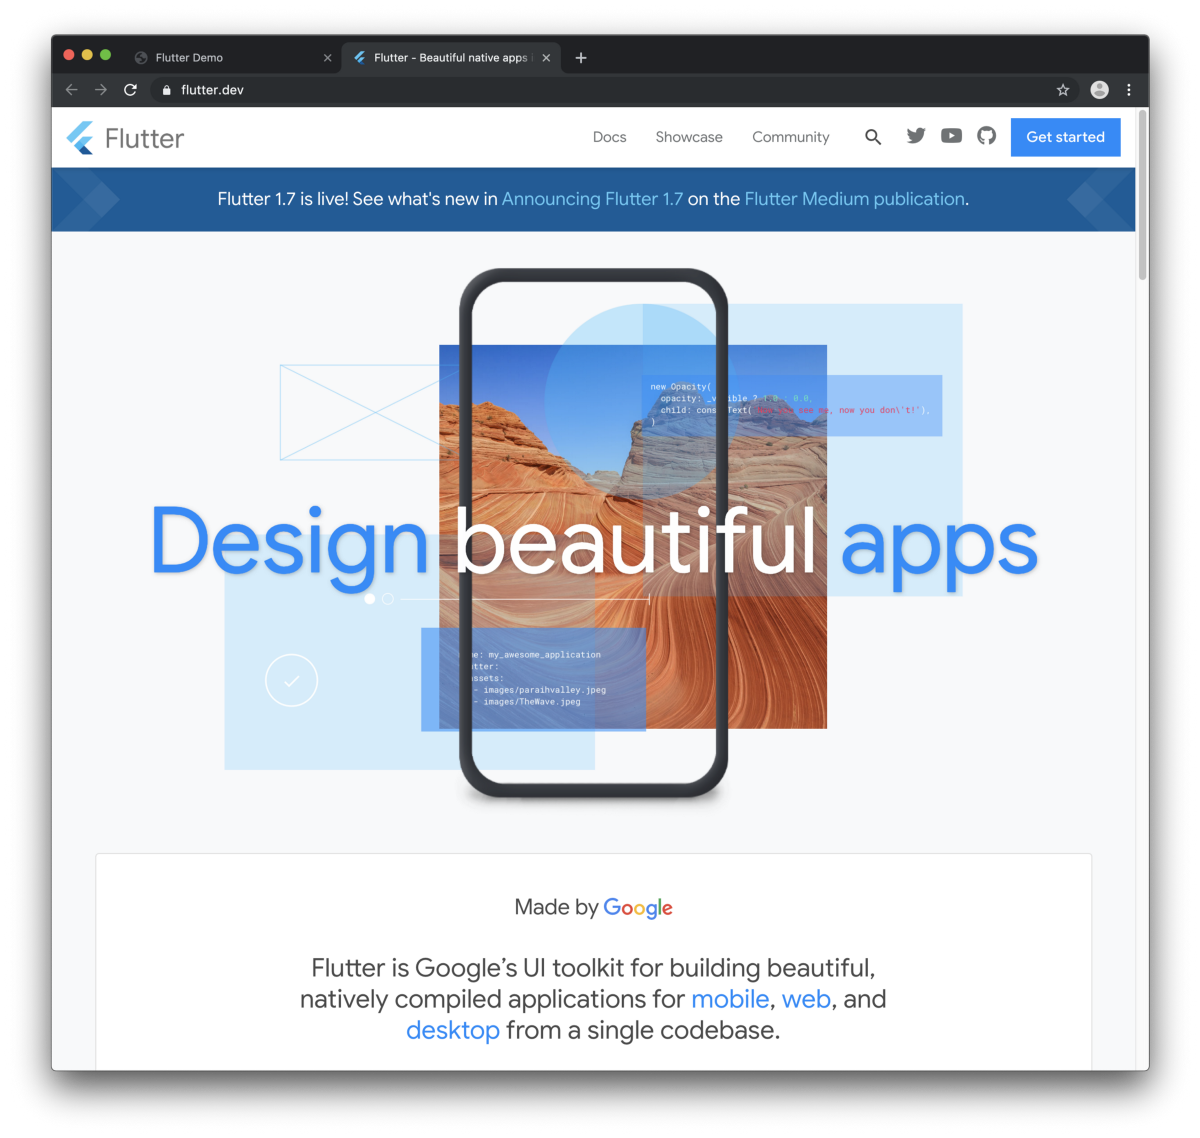The width and height of the screenshot is (1200, 1138).
Task: Open the Chrome three-dot menu
Action: (x=1129, y=89)
